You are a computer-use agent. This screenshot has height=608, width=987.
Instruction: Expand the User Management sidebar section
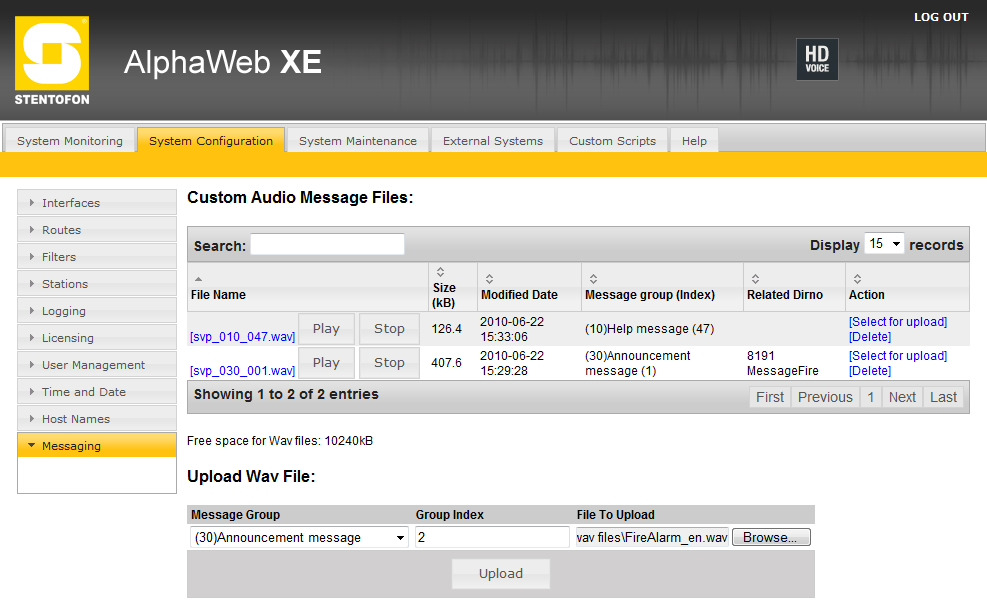click(x=97, y=365)
